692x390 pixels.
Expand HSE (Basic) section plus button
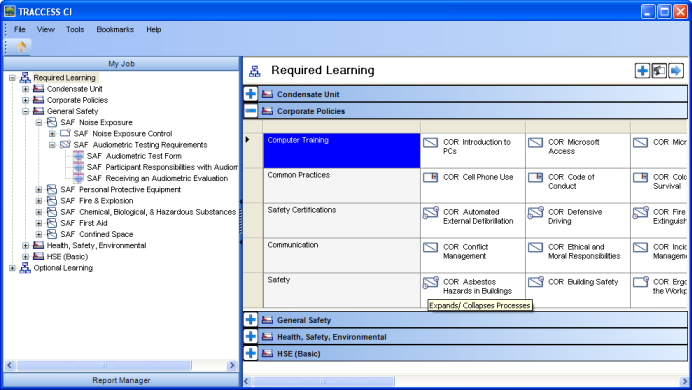(x=250, y=353)
